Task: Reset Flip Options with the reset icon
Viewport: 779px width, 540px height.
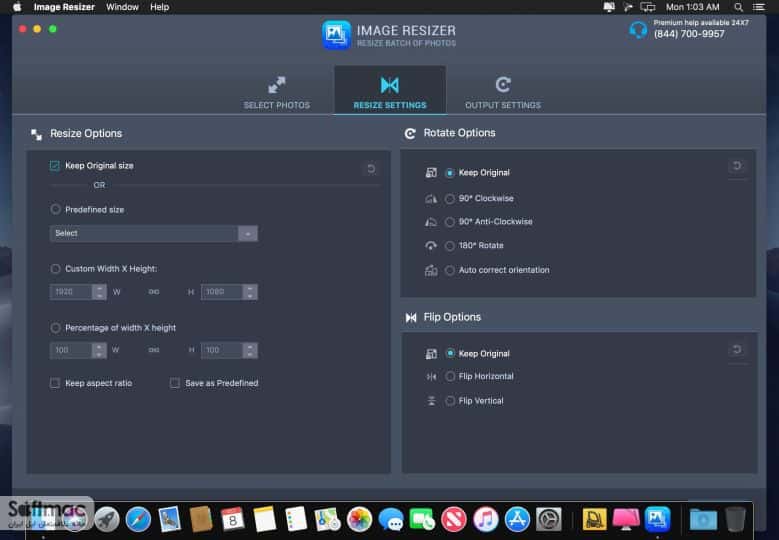Action: (737, 350)
